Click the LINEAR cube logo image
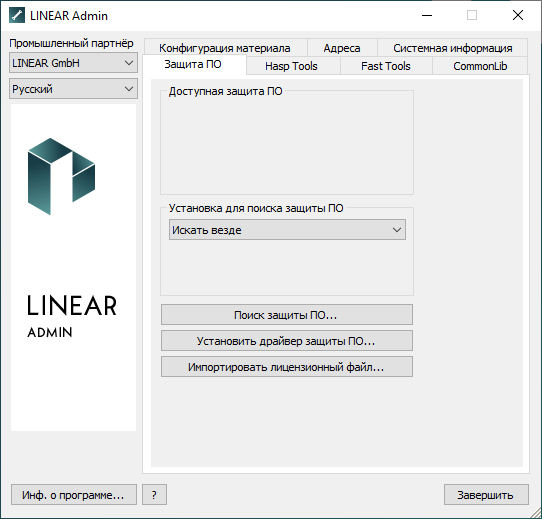Image resolution: width=542 pixels, height=519 pixels. click(61, 176)
